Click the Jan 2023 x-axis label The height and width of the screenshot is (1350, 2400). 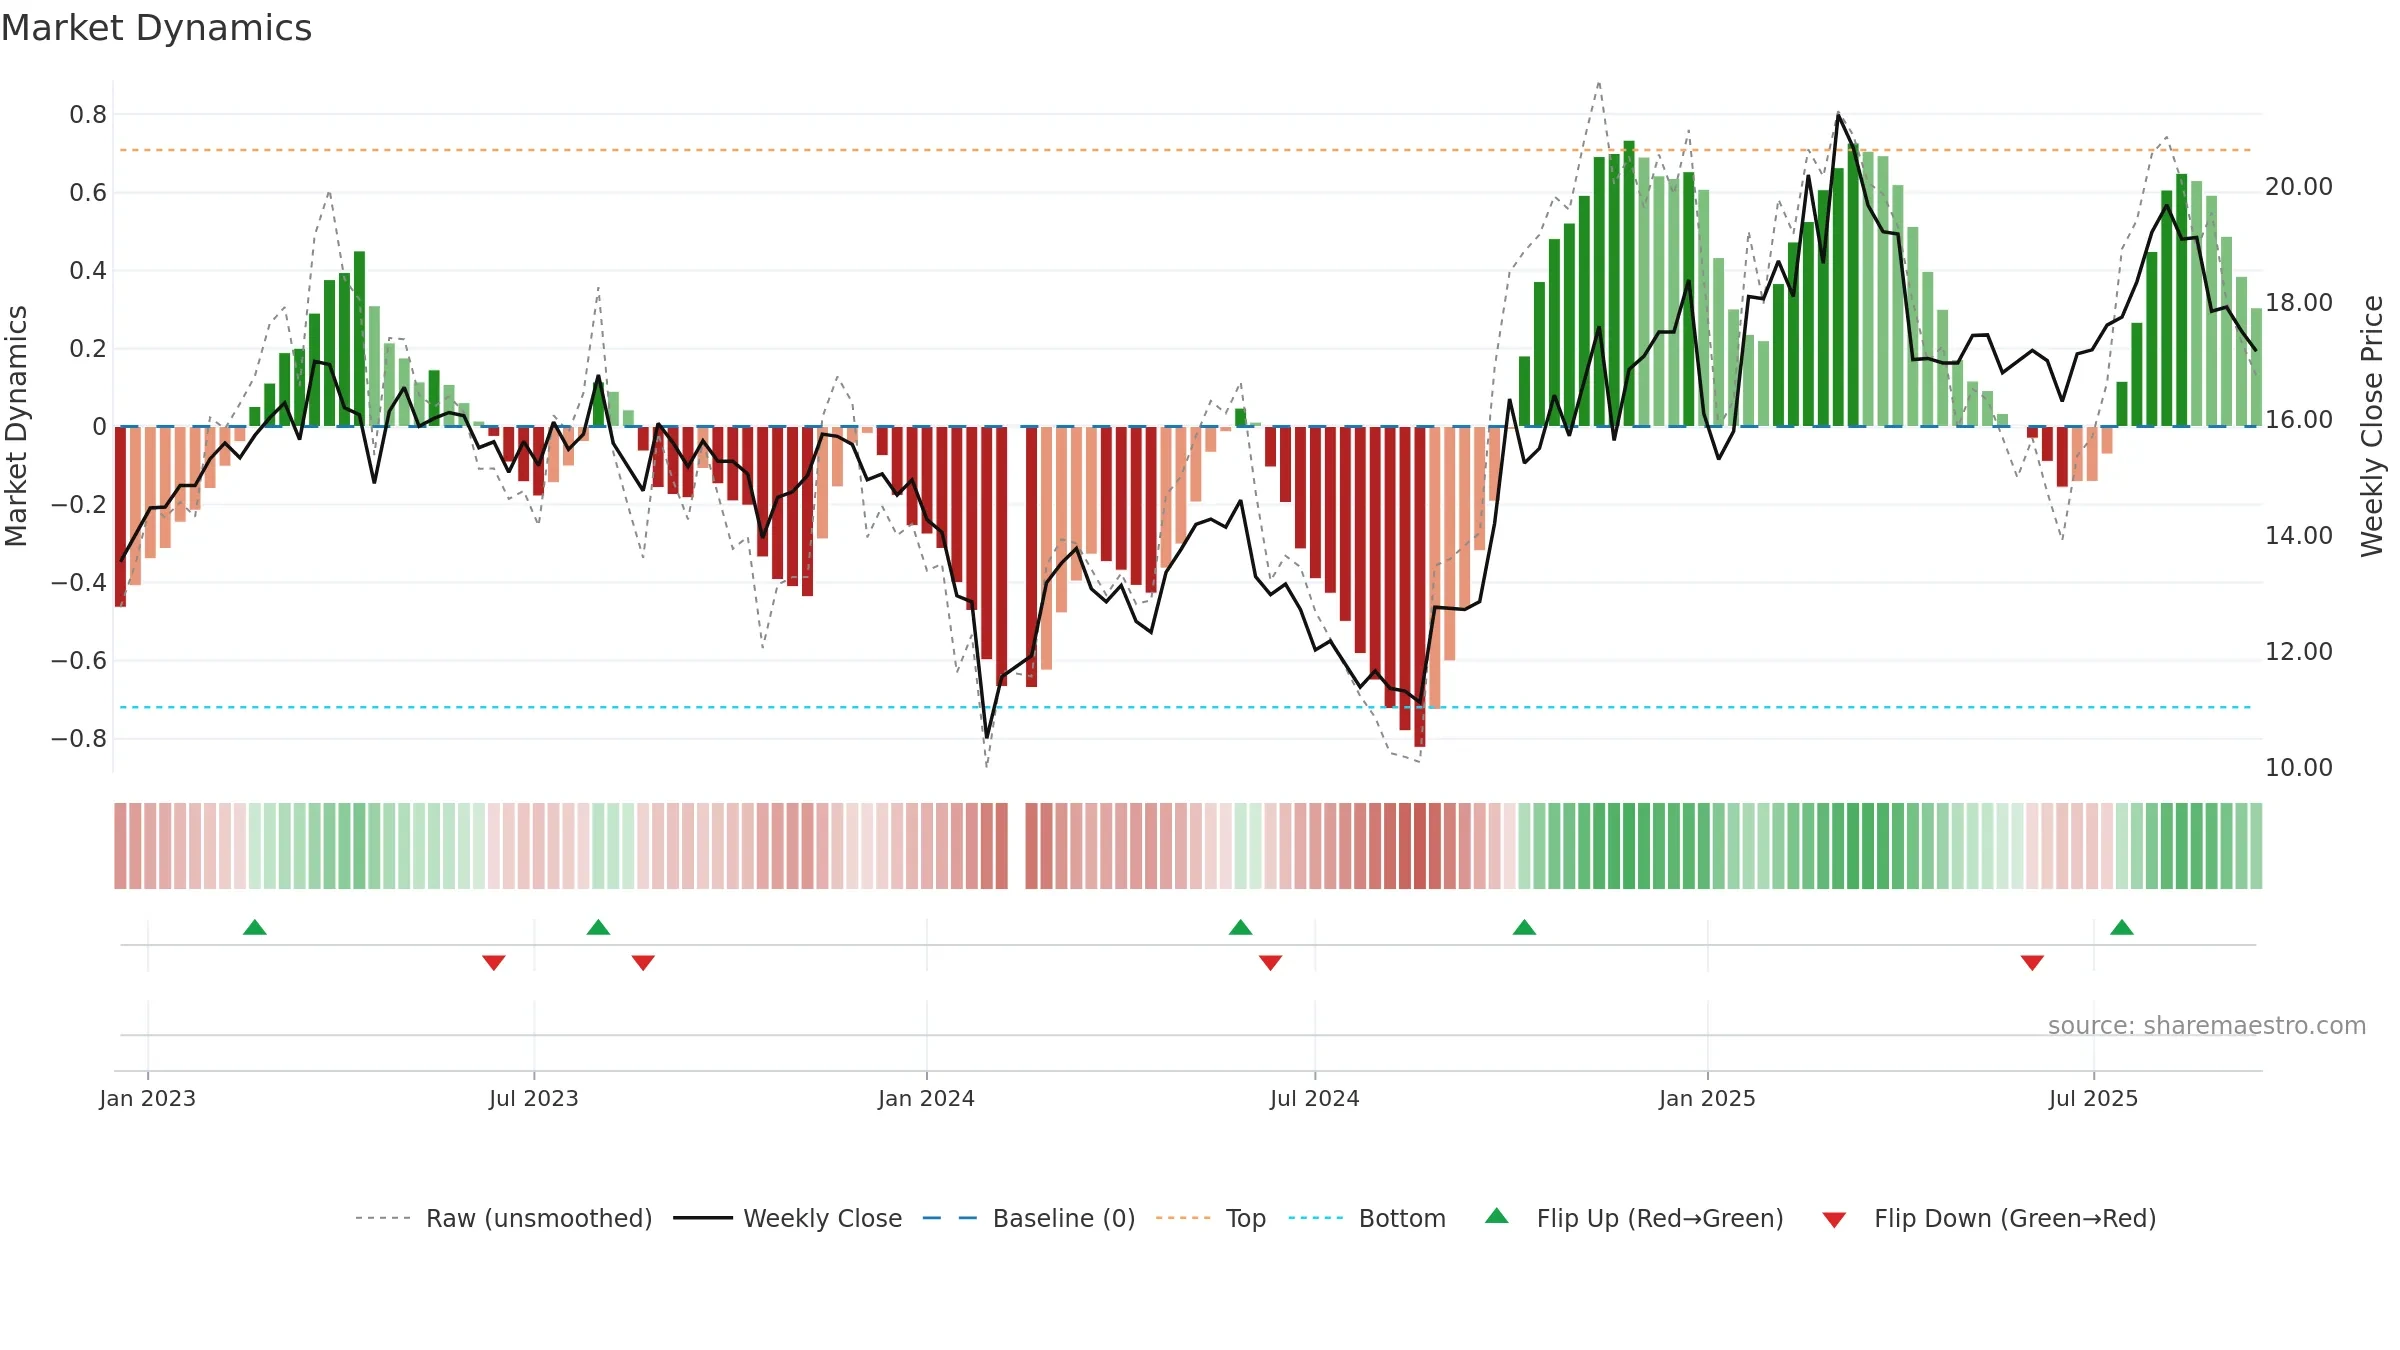(148, 1098)
